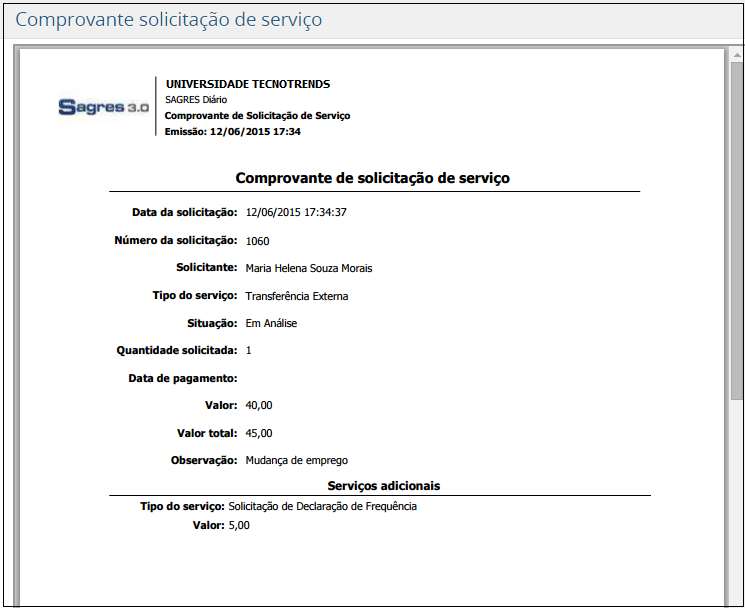This screenshot has width=745, height=608.
Task: Click the Sagres 3.0 logo
Action: [103, 107]
